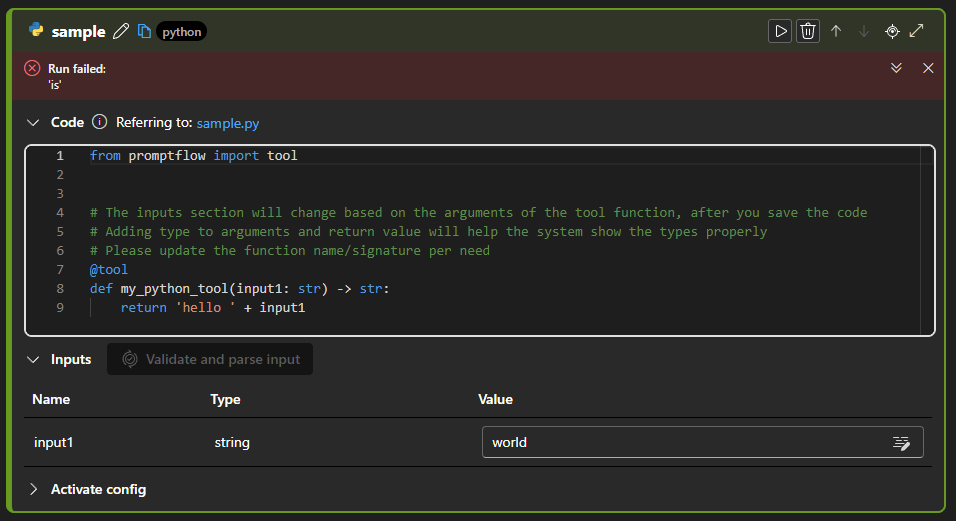Click the Name column header
Screen dimensions: 956x521
(x=51, y=399)
